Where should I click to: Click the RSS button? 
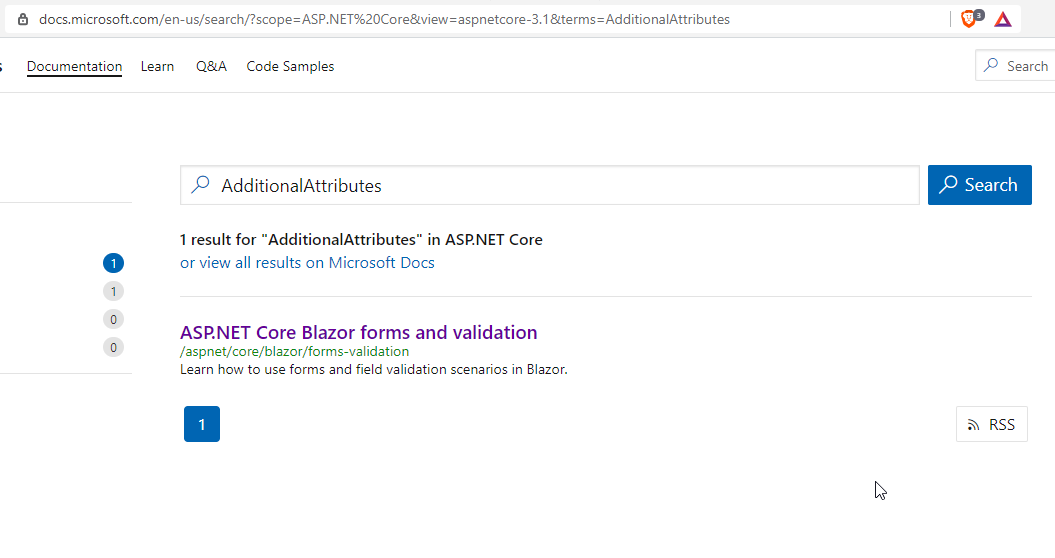991,424
